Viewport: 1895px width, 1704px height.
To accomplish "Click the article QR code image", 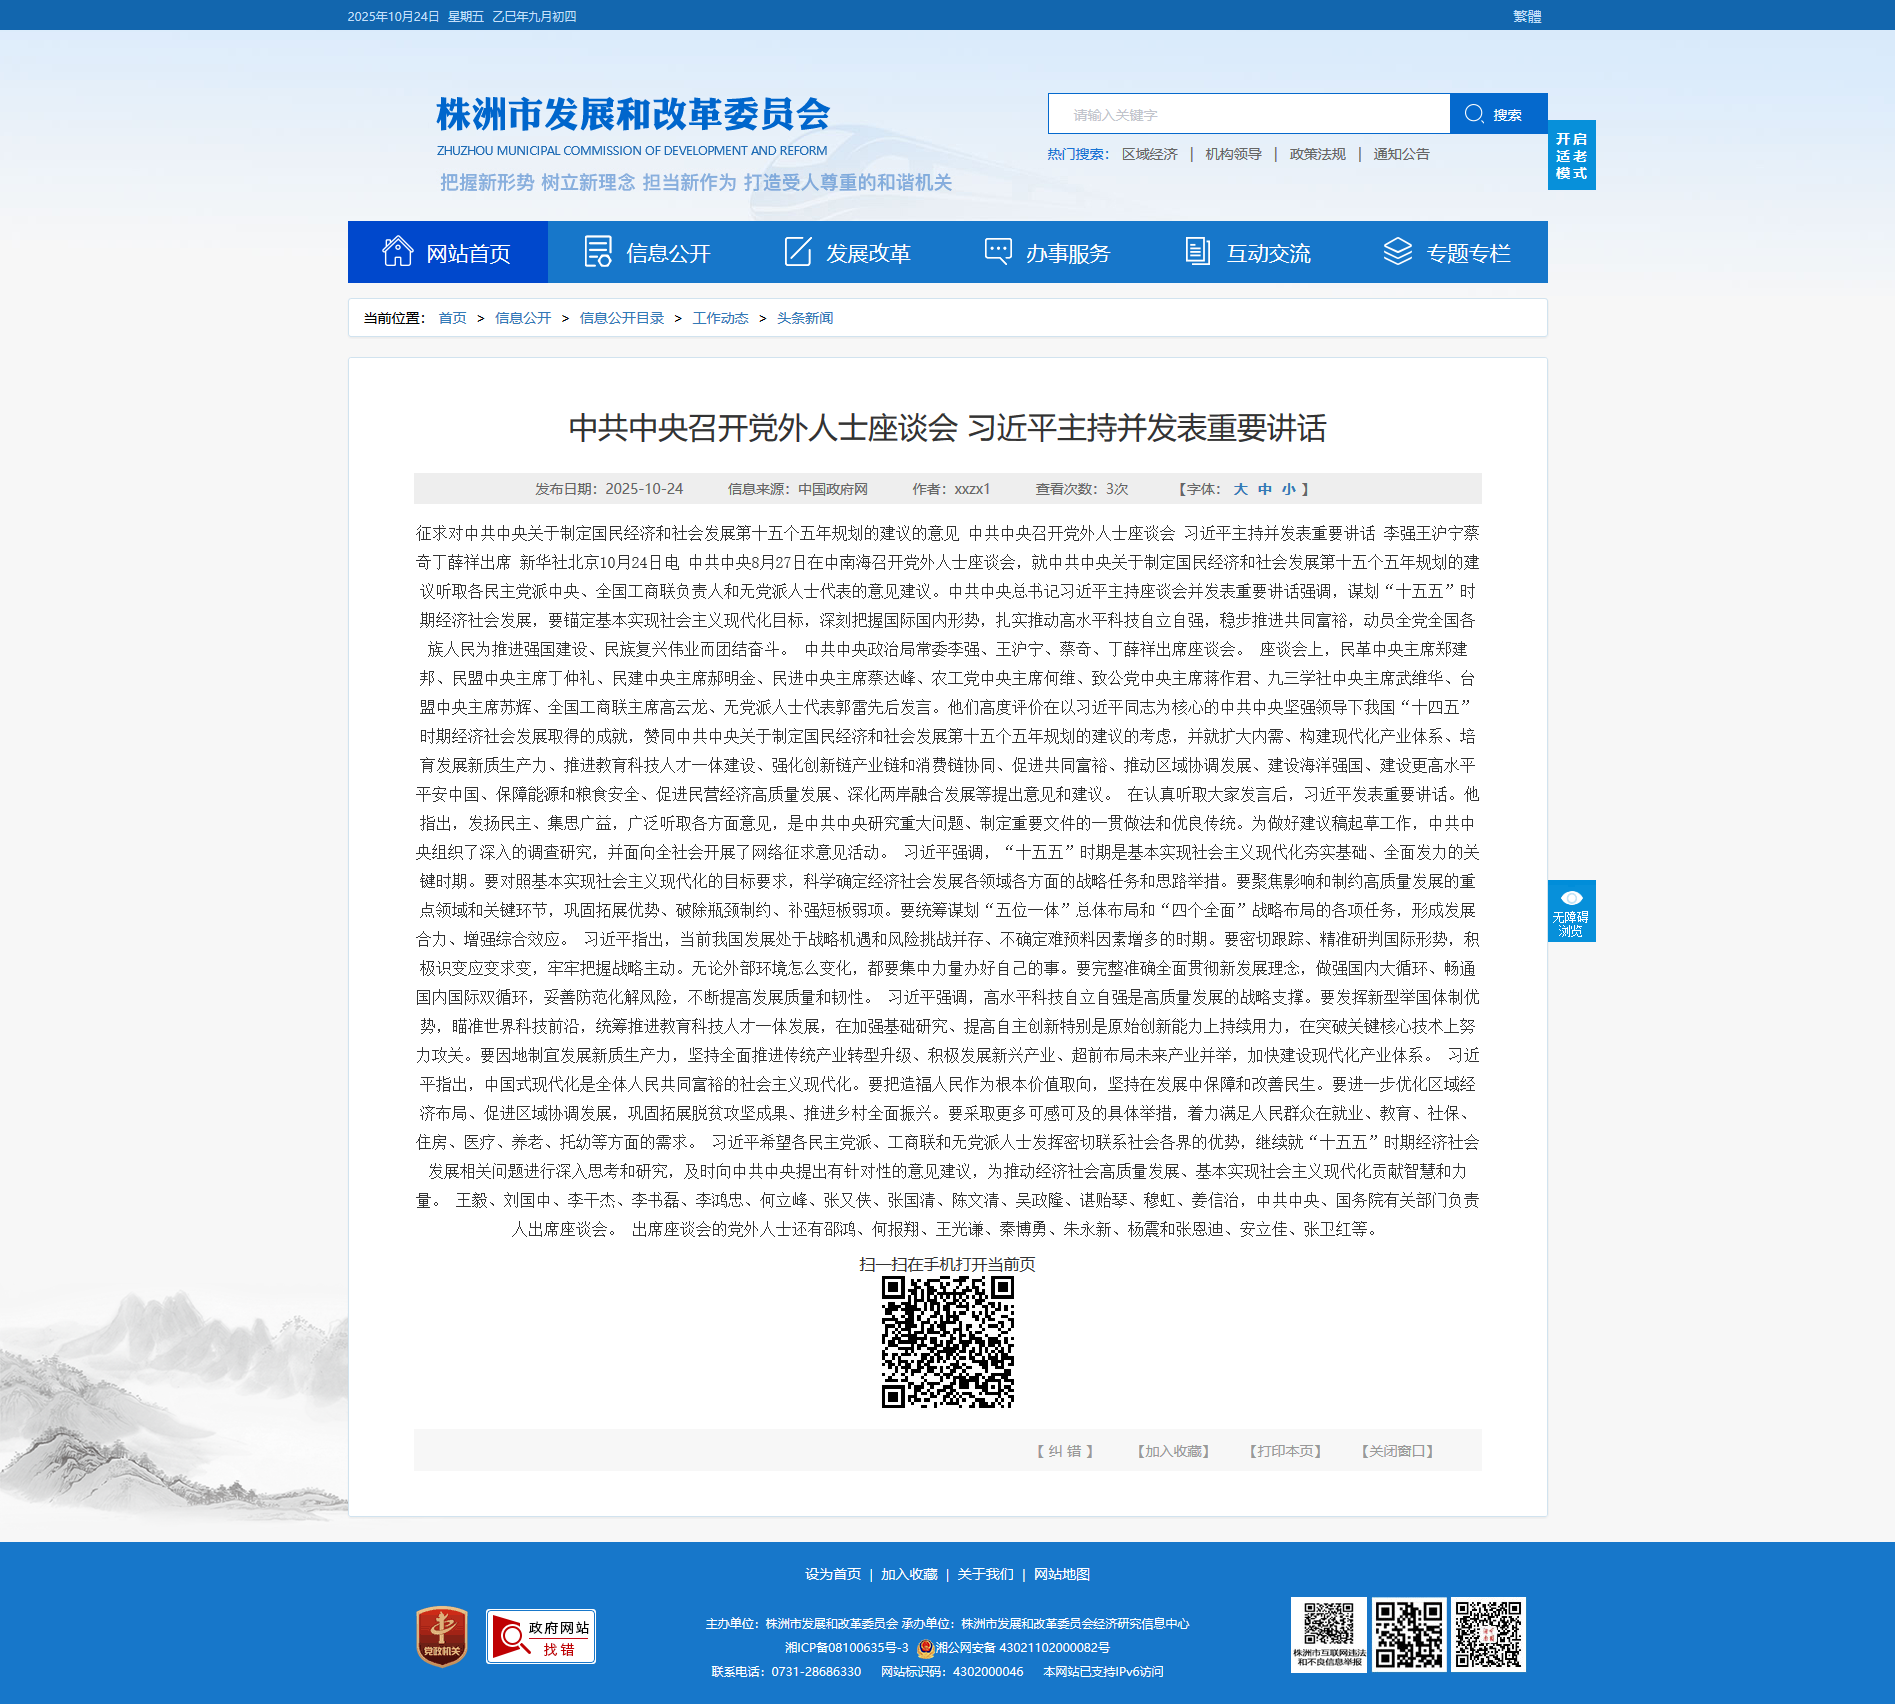I will tap(947, 1342).
